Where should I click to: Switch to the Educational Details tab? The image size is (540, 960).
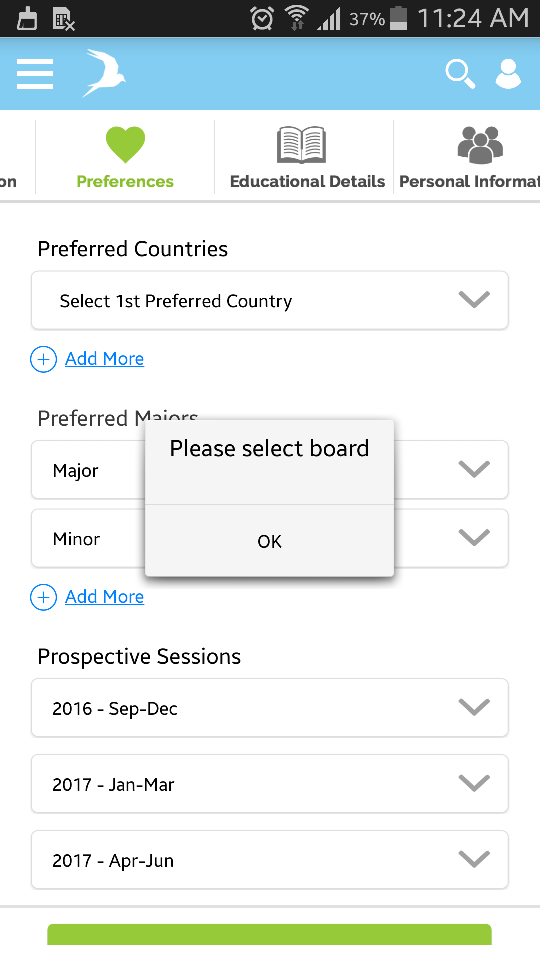[304, 157]
